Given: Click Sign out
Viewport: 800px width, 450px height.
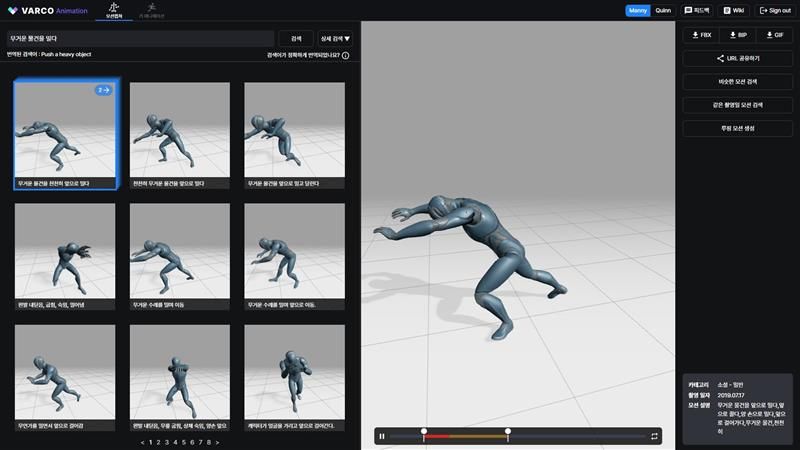Looking at the screenshot, I should tap(775, 10).
